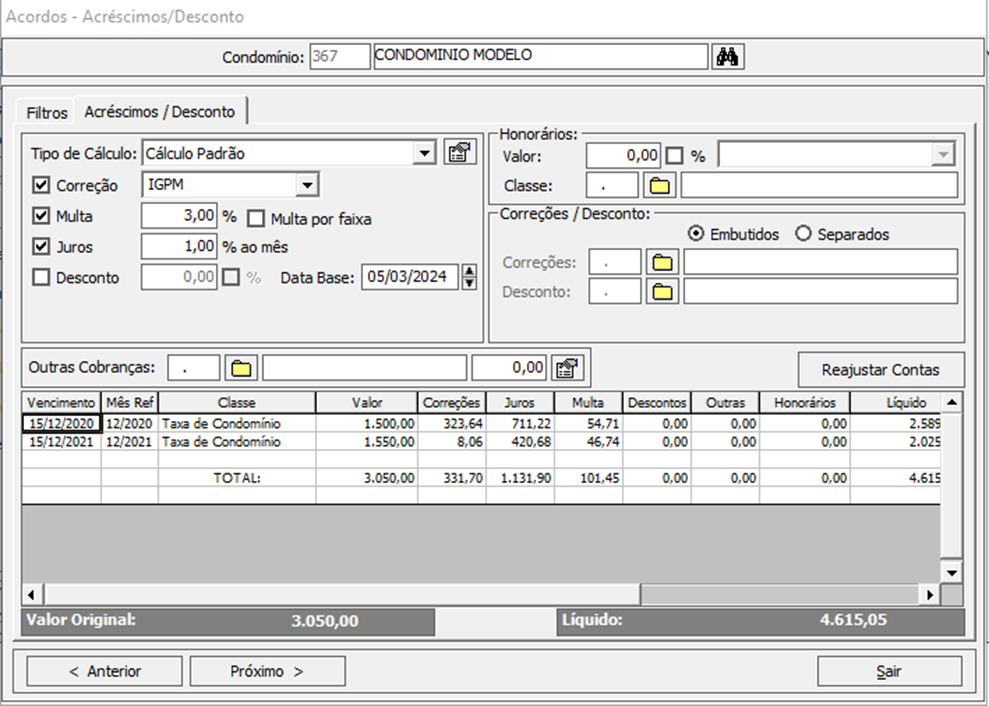Click Correções cell 8,06
The image size is (989, 706).
[452, 442]
